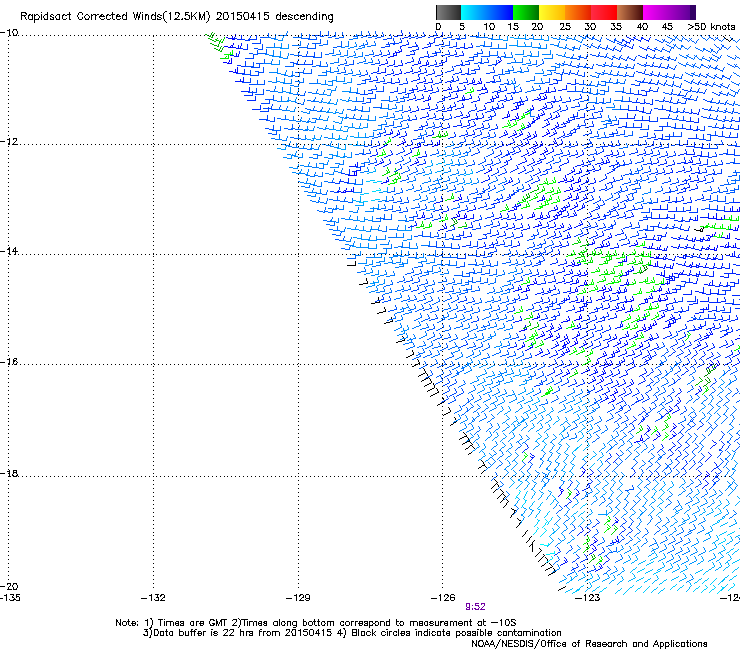This screenshot has height=650, width=740.
Task: Select the gray 0-5 knots color swatch
Action: pos(448,12)
